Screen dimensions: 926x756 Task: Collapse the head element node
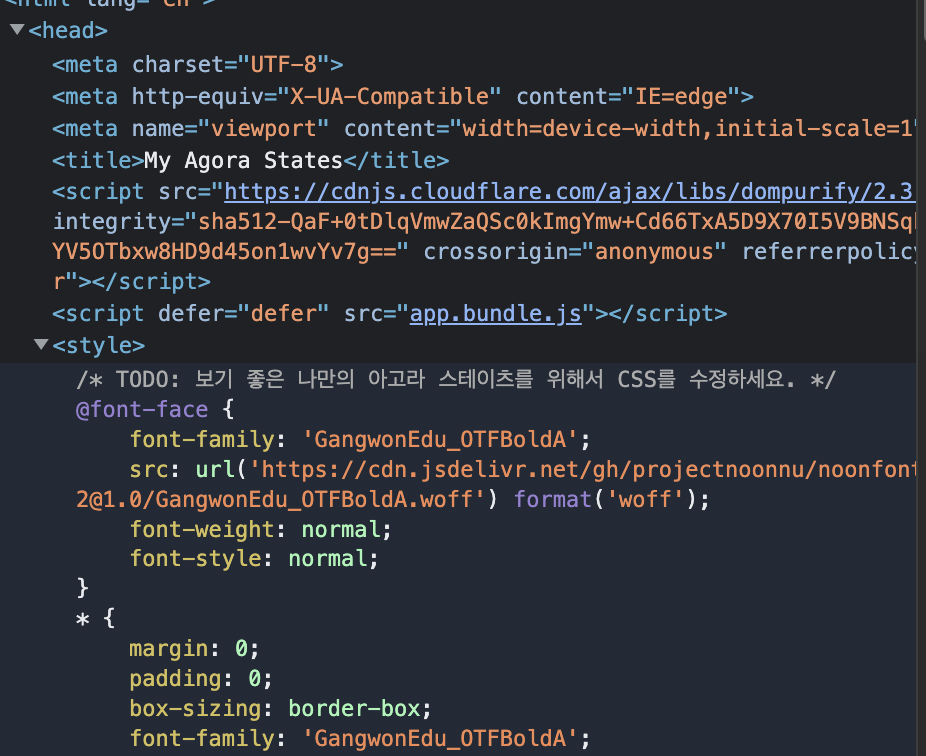pos(17,29)
